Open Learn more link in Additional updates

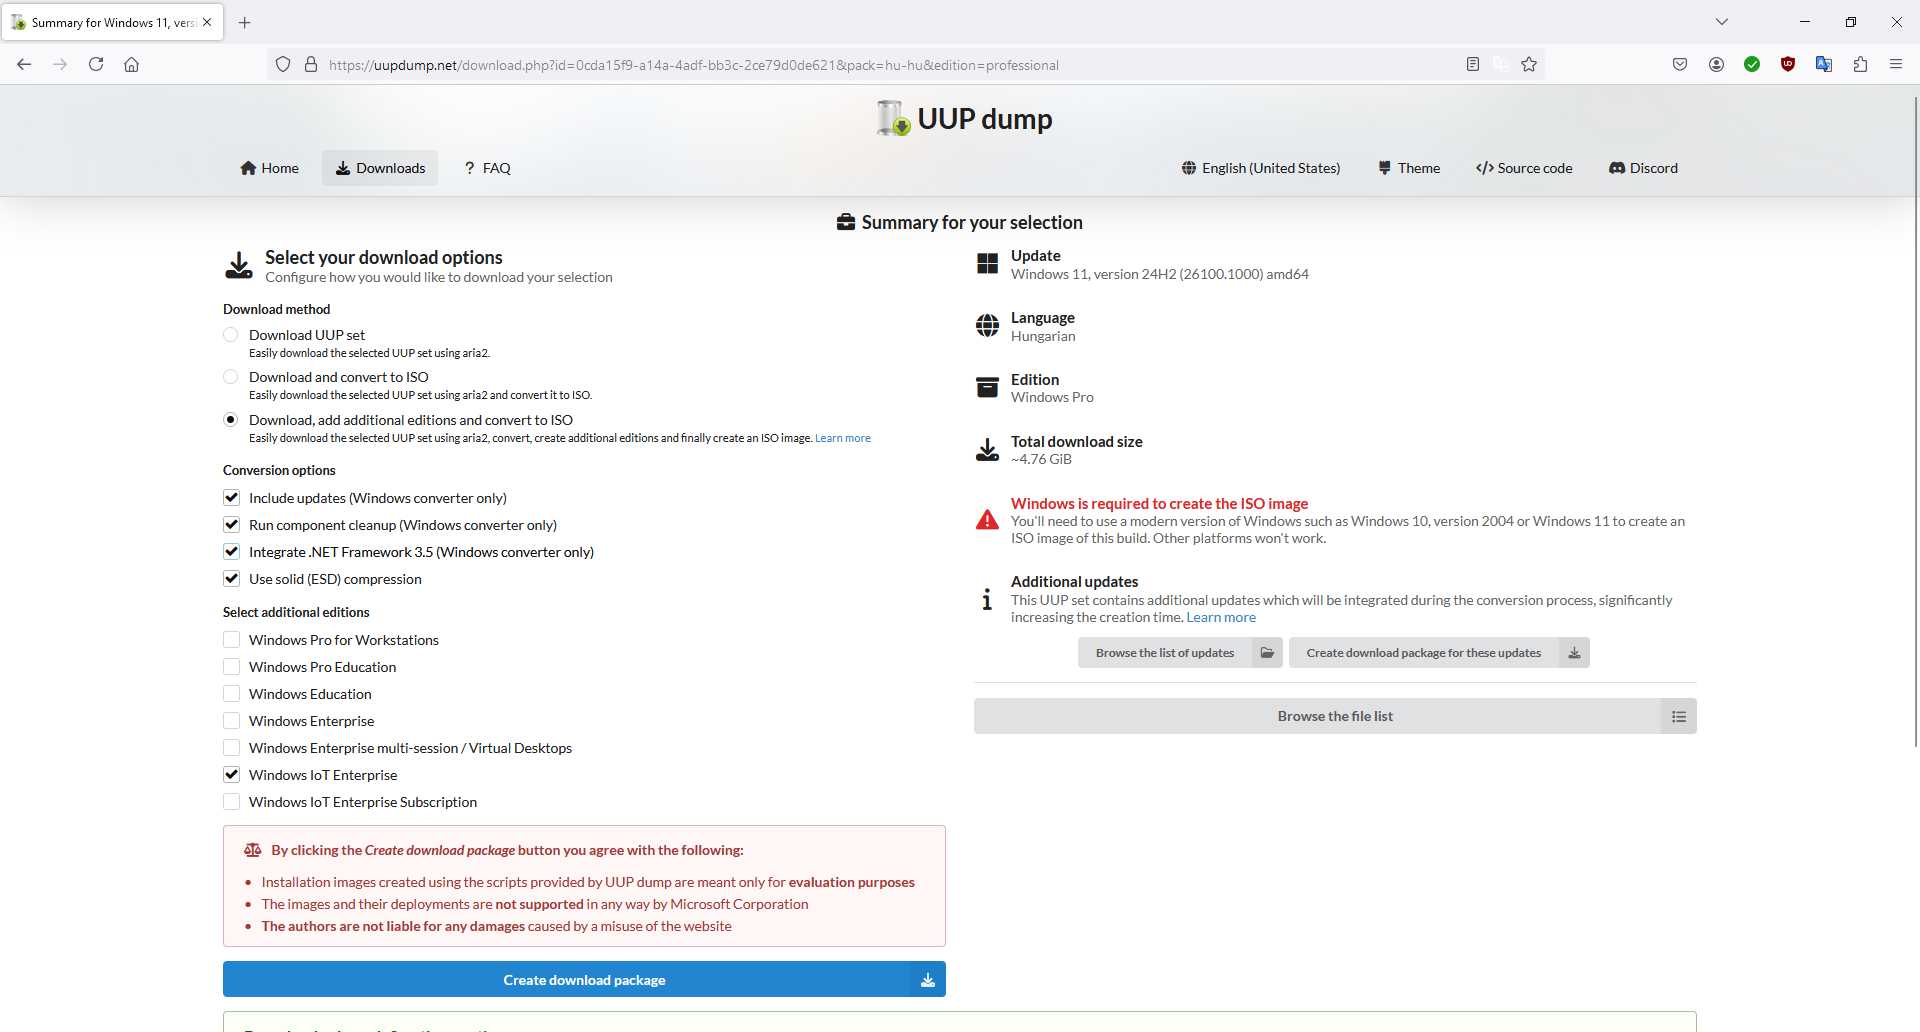[1221, 617]
